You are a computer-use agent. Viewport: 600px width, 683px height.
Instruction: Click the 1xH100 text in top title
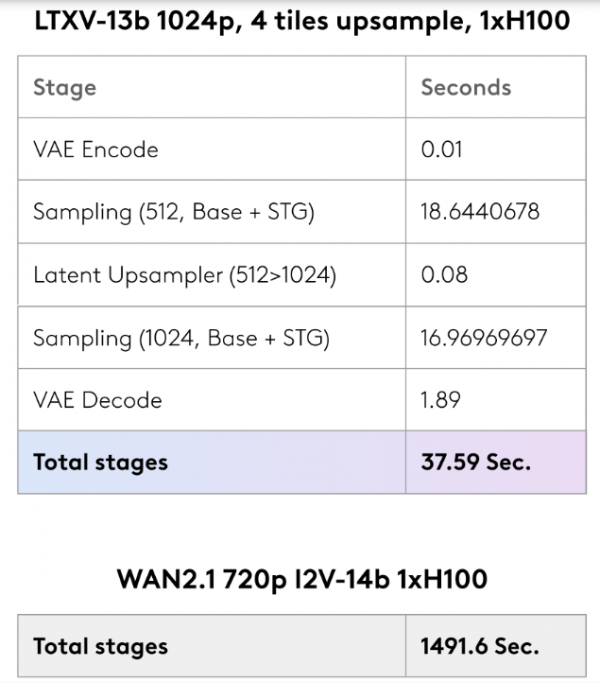point(525,20)
